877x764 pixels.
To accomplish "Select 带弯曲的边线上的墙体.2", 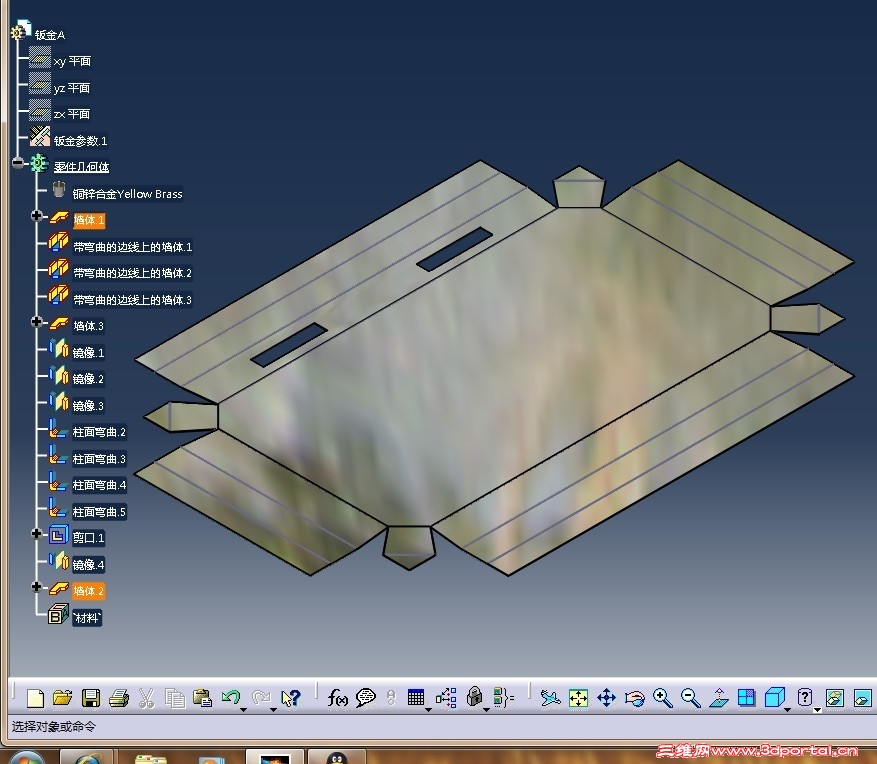I will coord(133,273).
